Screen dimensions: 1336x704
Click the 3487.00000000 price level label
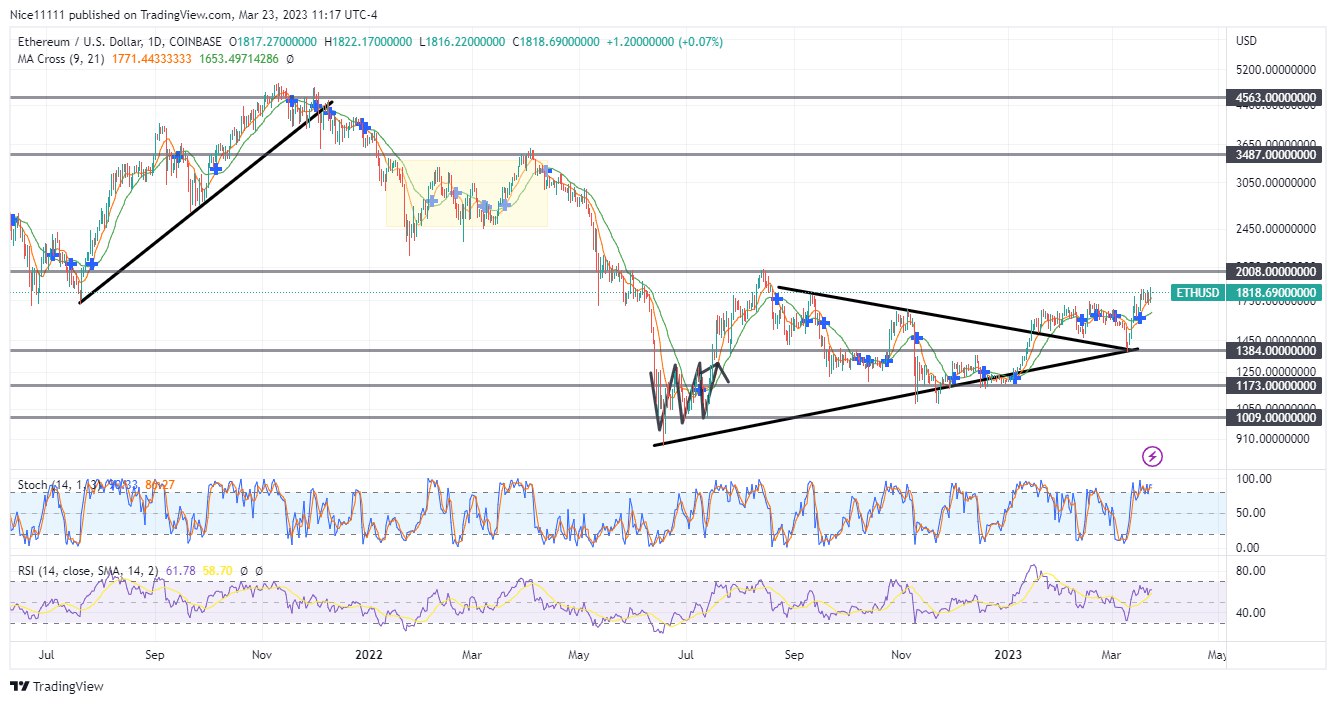point(1272,154)
